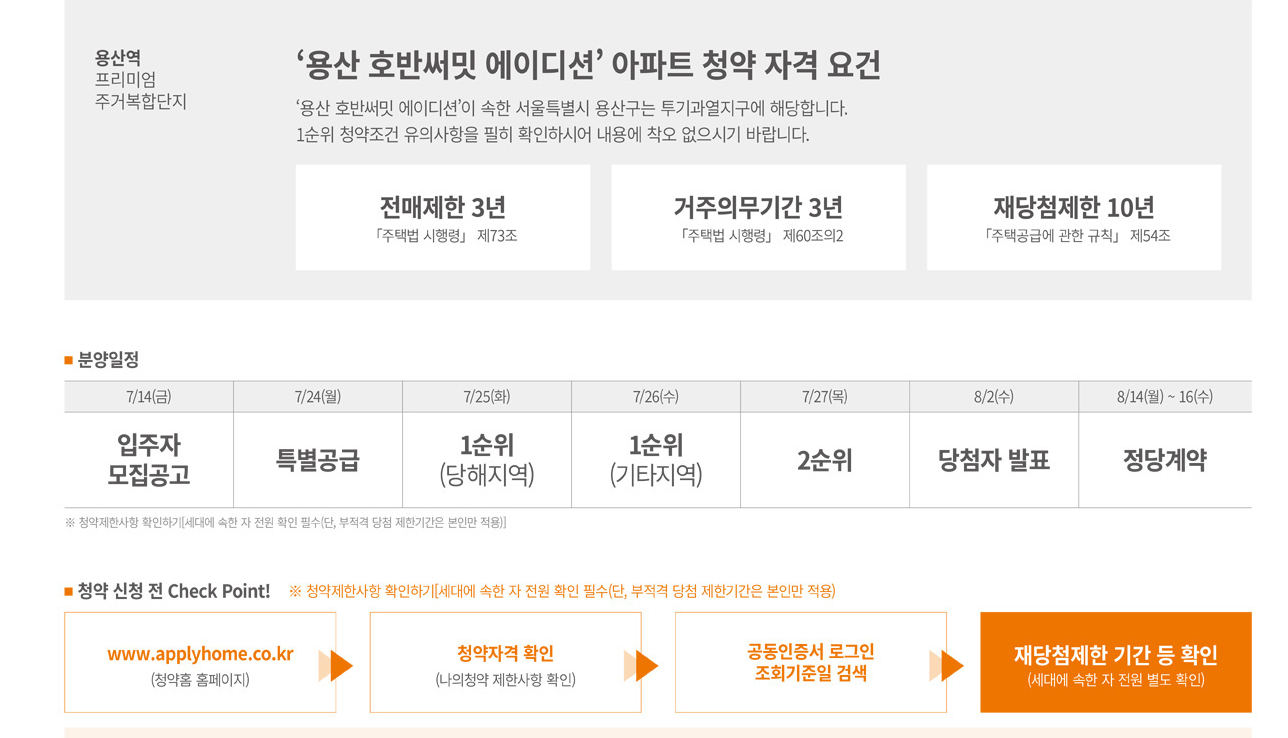Click the 7/14(금) date header

coord(149,397)
